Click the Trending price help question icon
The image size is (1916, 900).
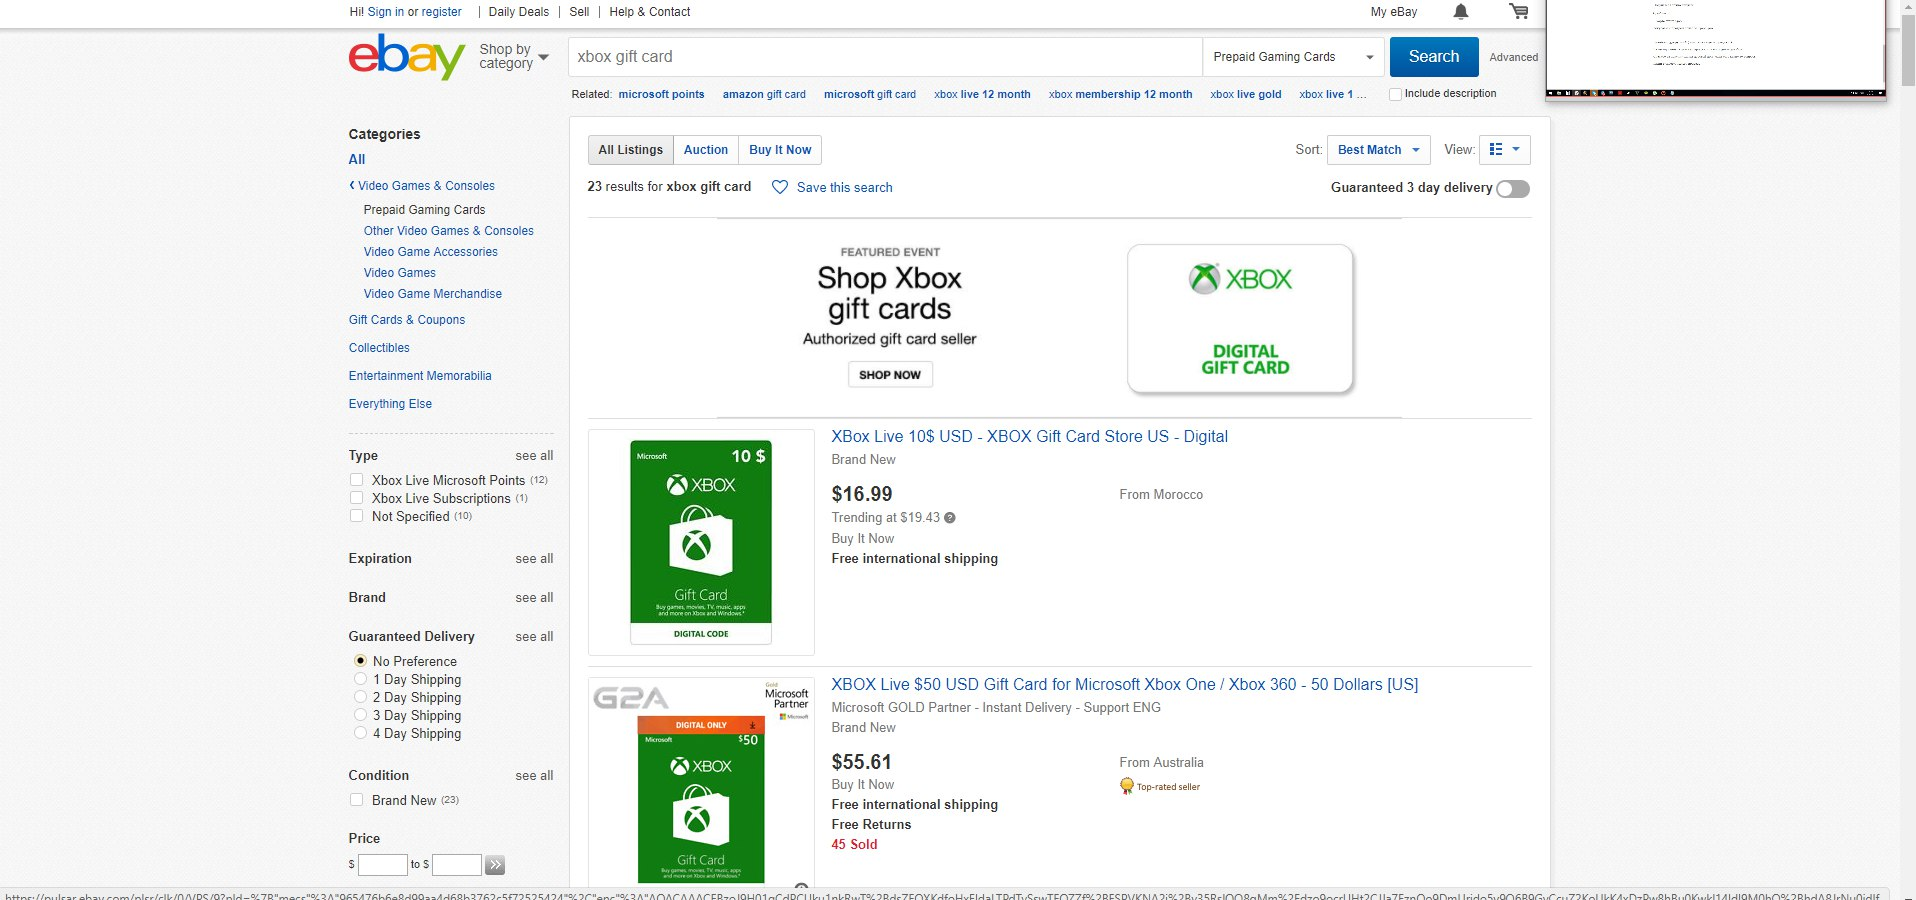tap(950, 518)
